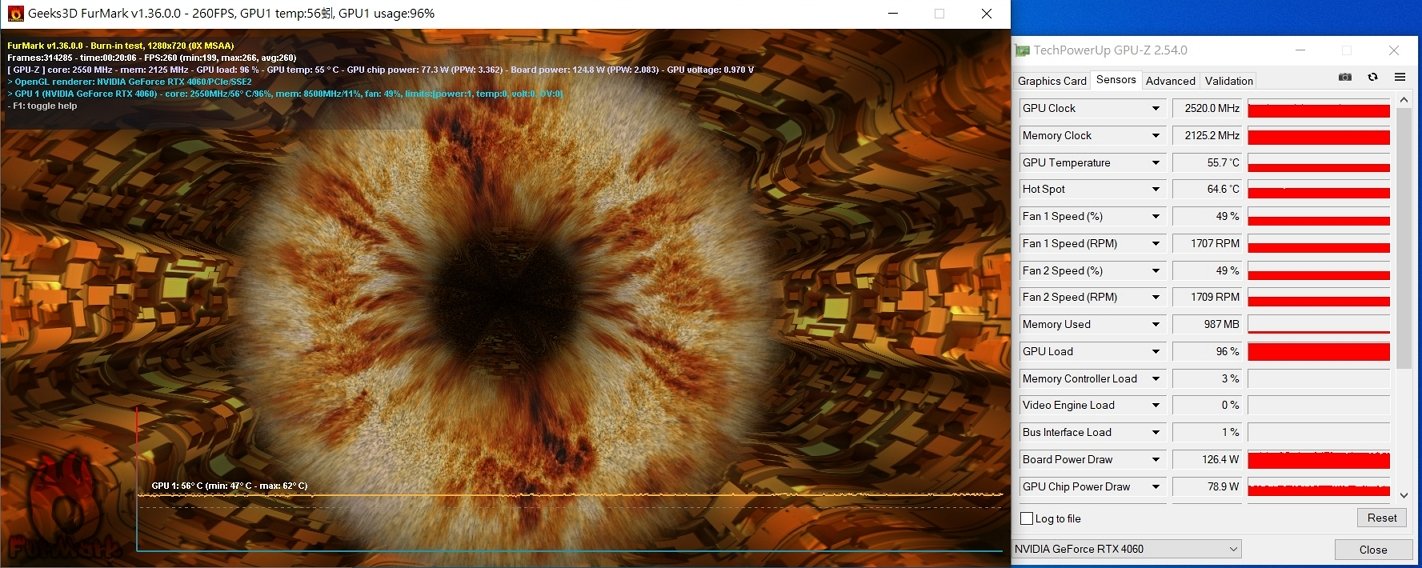The width and height of the screenshot is (1422, 568).
Task: Minimize the FurMark window
Action: tap(892, 14)
